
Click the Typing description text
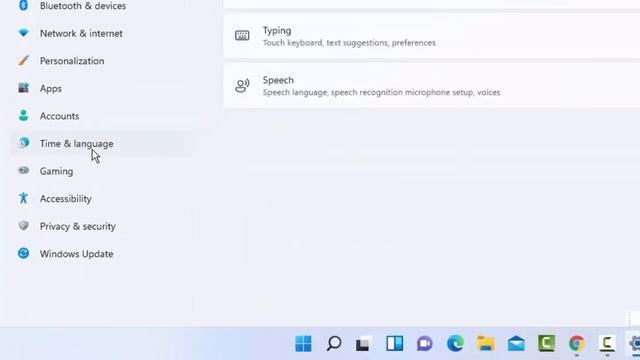pyautogui.click(x=349, y=43)
